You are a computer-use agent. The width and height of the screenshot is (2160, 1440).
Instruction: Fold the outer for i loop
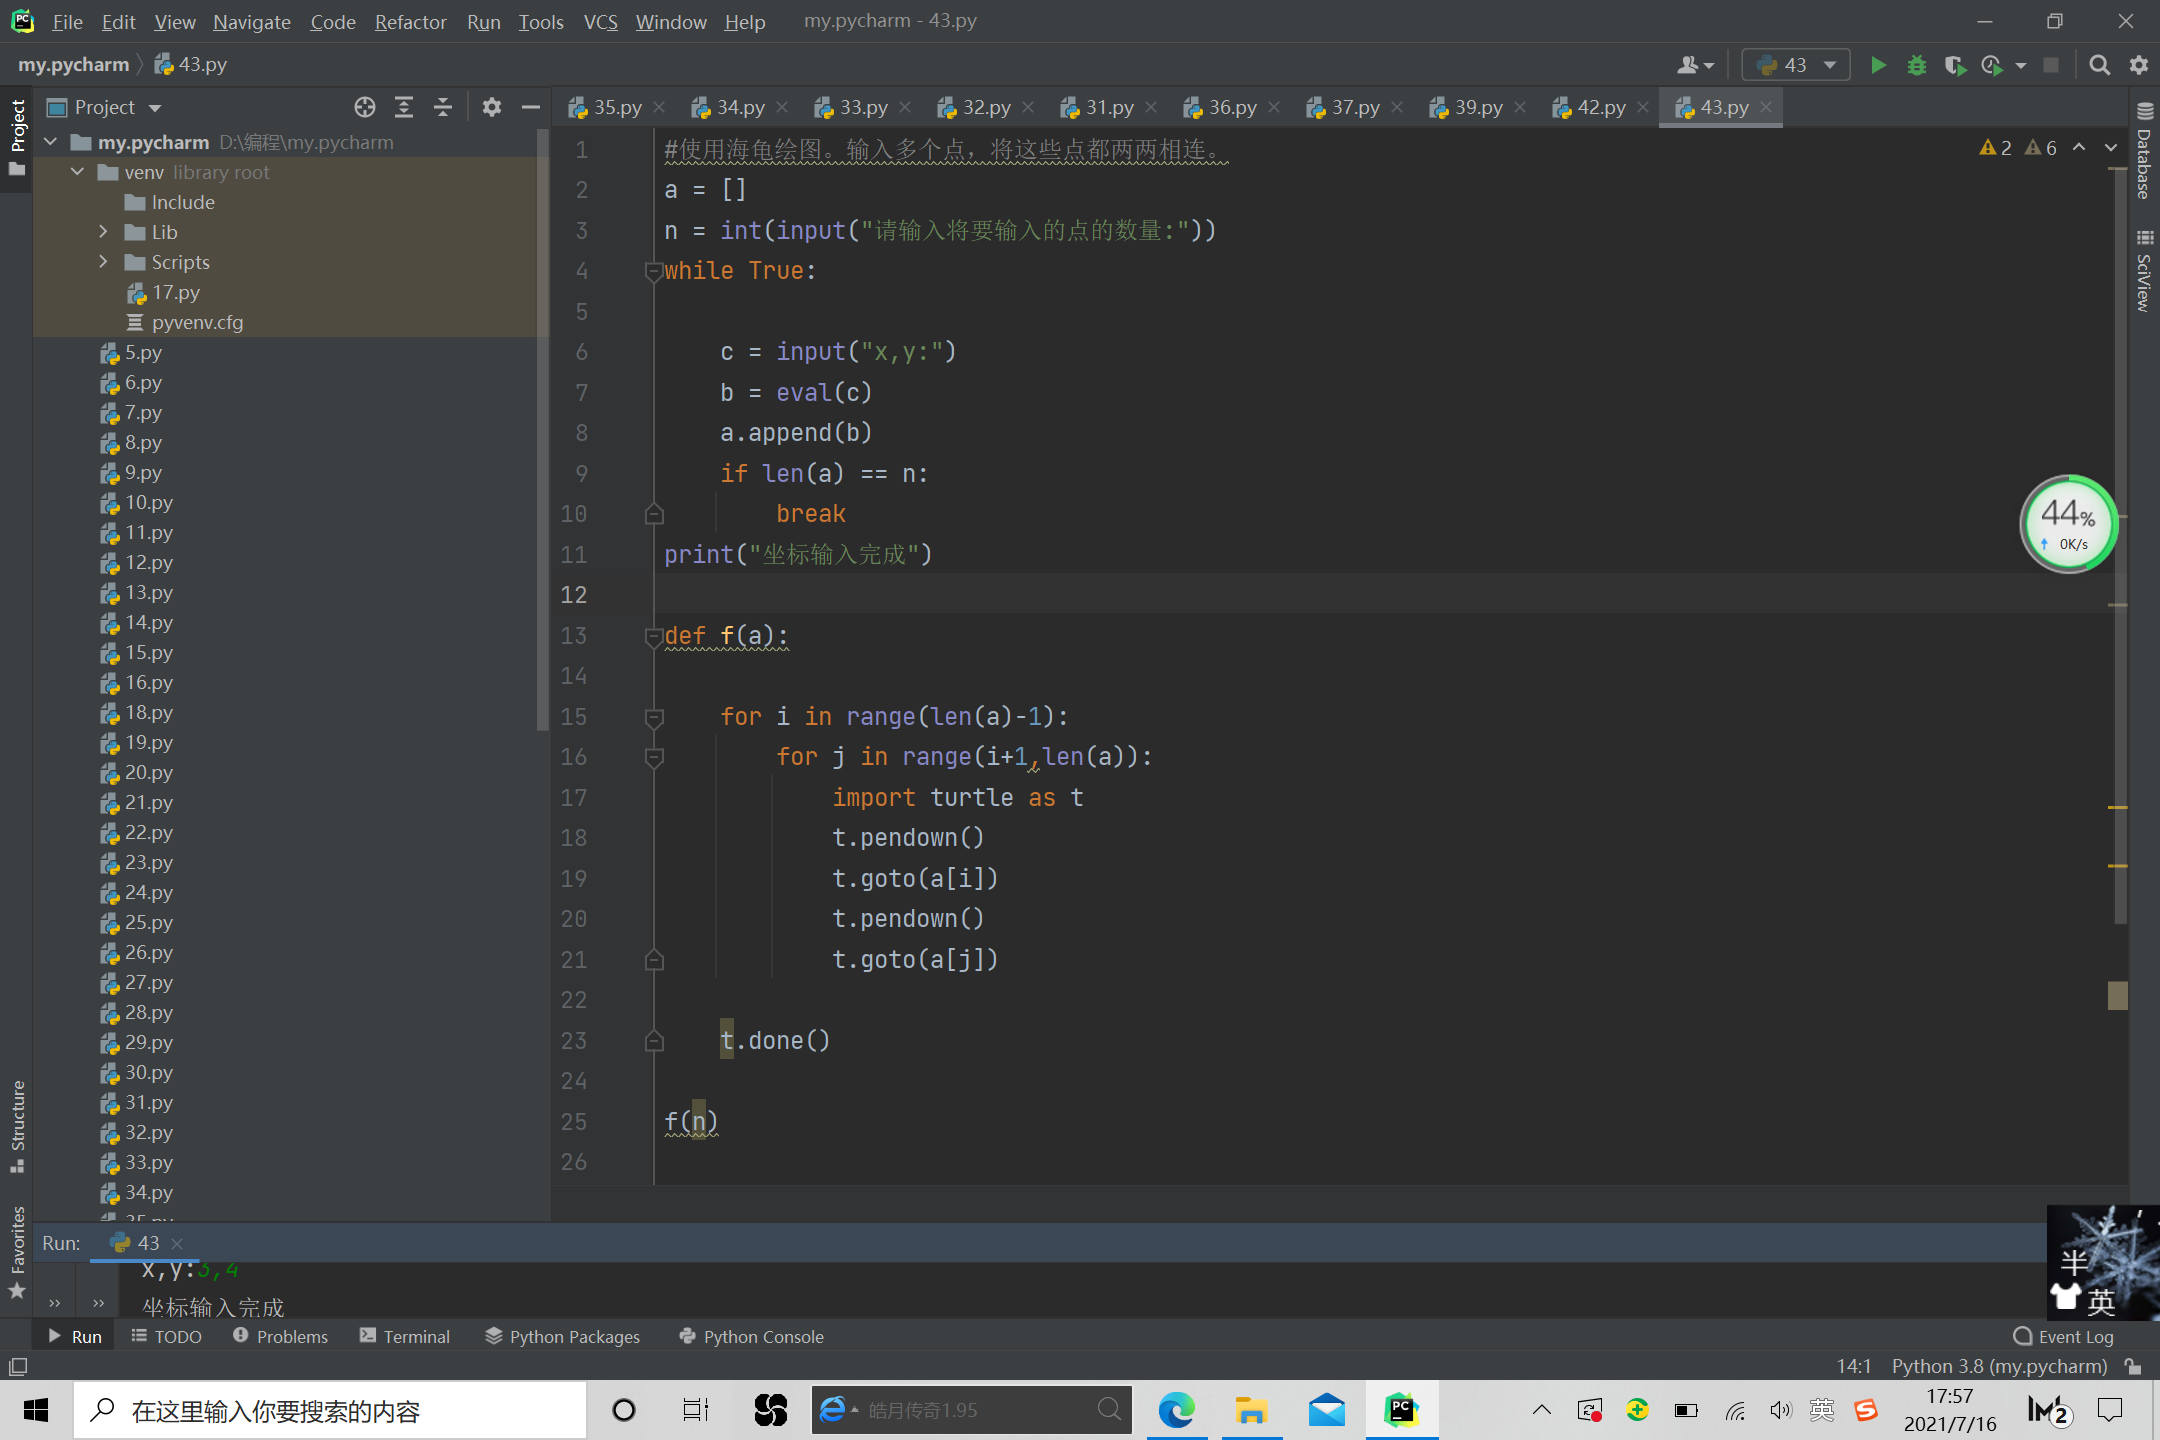[x=654, y=717]
